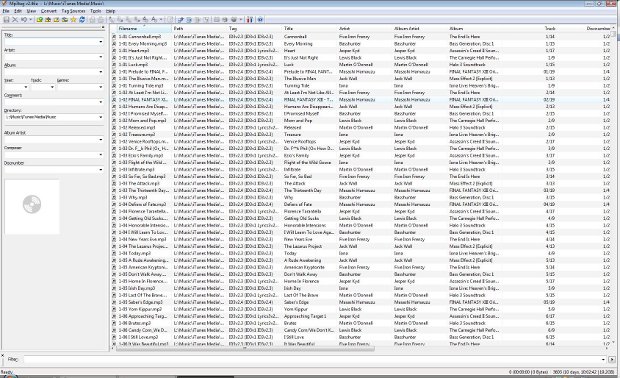Click the Filter text input field
Viewport: 620px width, 378px height.
[312, 359]
